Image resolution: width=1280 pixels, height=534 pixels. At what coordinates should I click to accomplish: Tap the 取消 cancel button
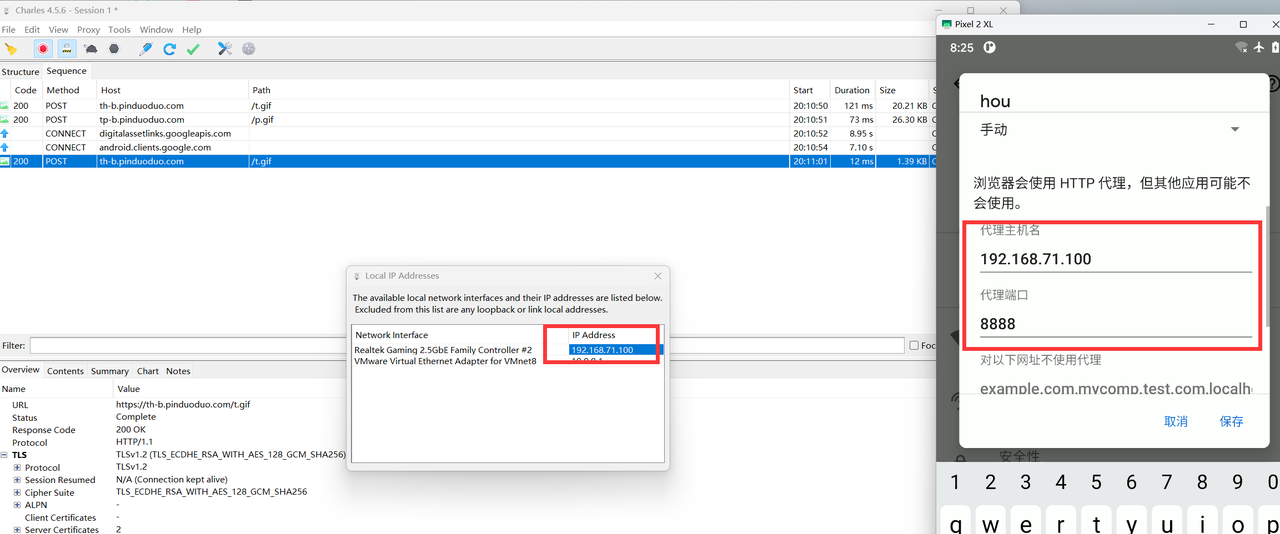tap(1176, 422)
